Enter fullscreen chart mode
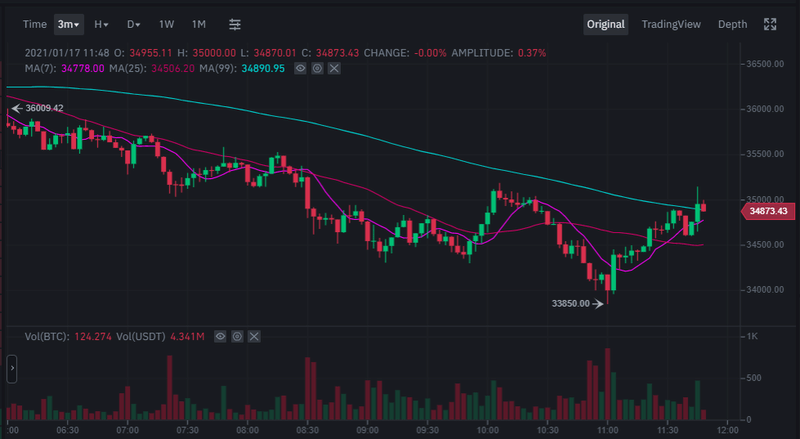This screenshot has width=800, height=439. [770, 24]
